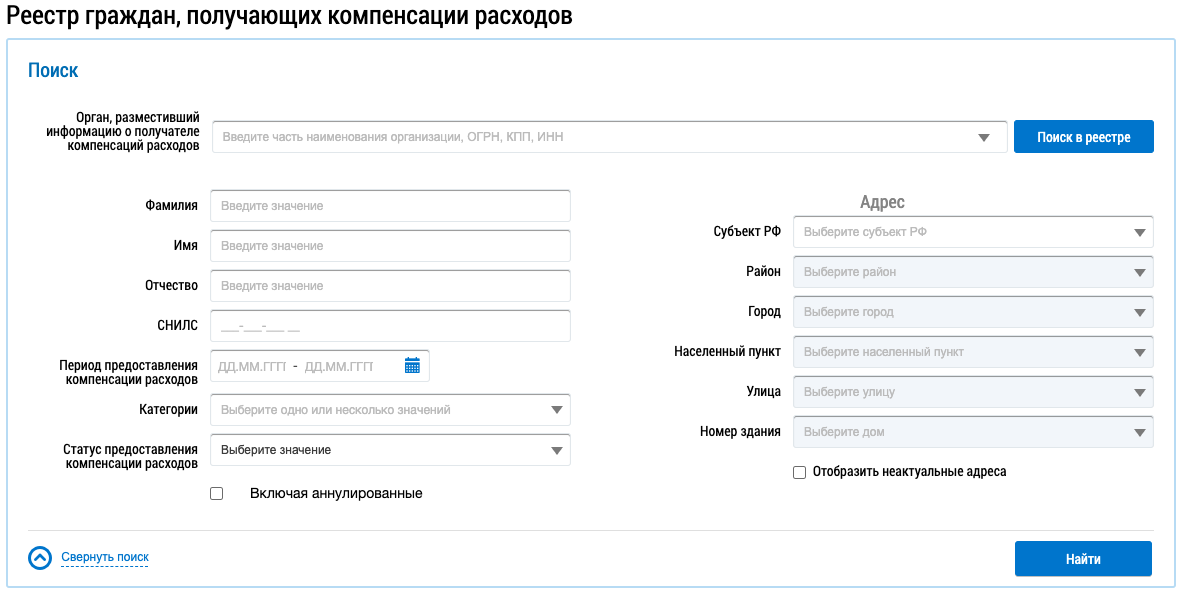The width and height of the screenshot is (1182, 597).
Task: Tick 'Отобразить неактуальные адреса' checkbox
Action: click(x=799, y=472)
